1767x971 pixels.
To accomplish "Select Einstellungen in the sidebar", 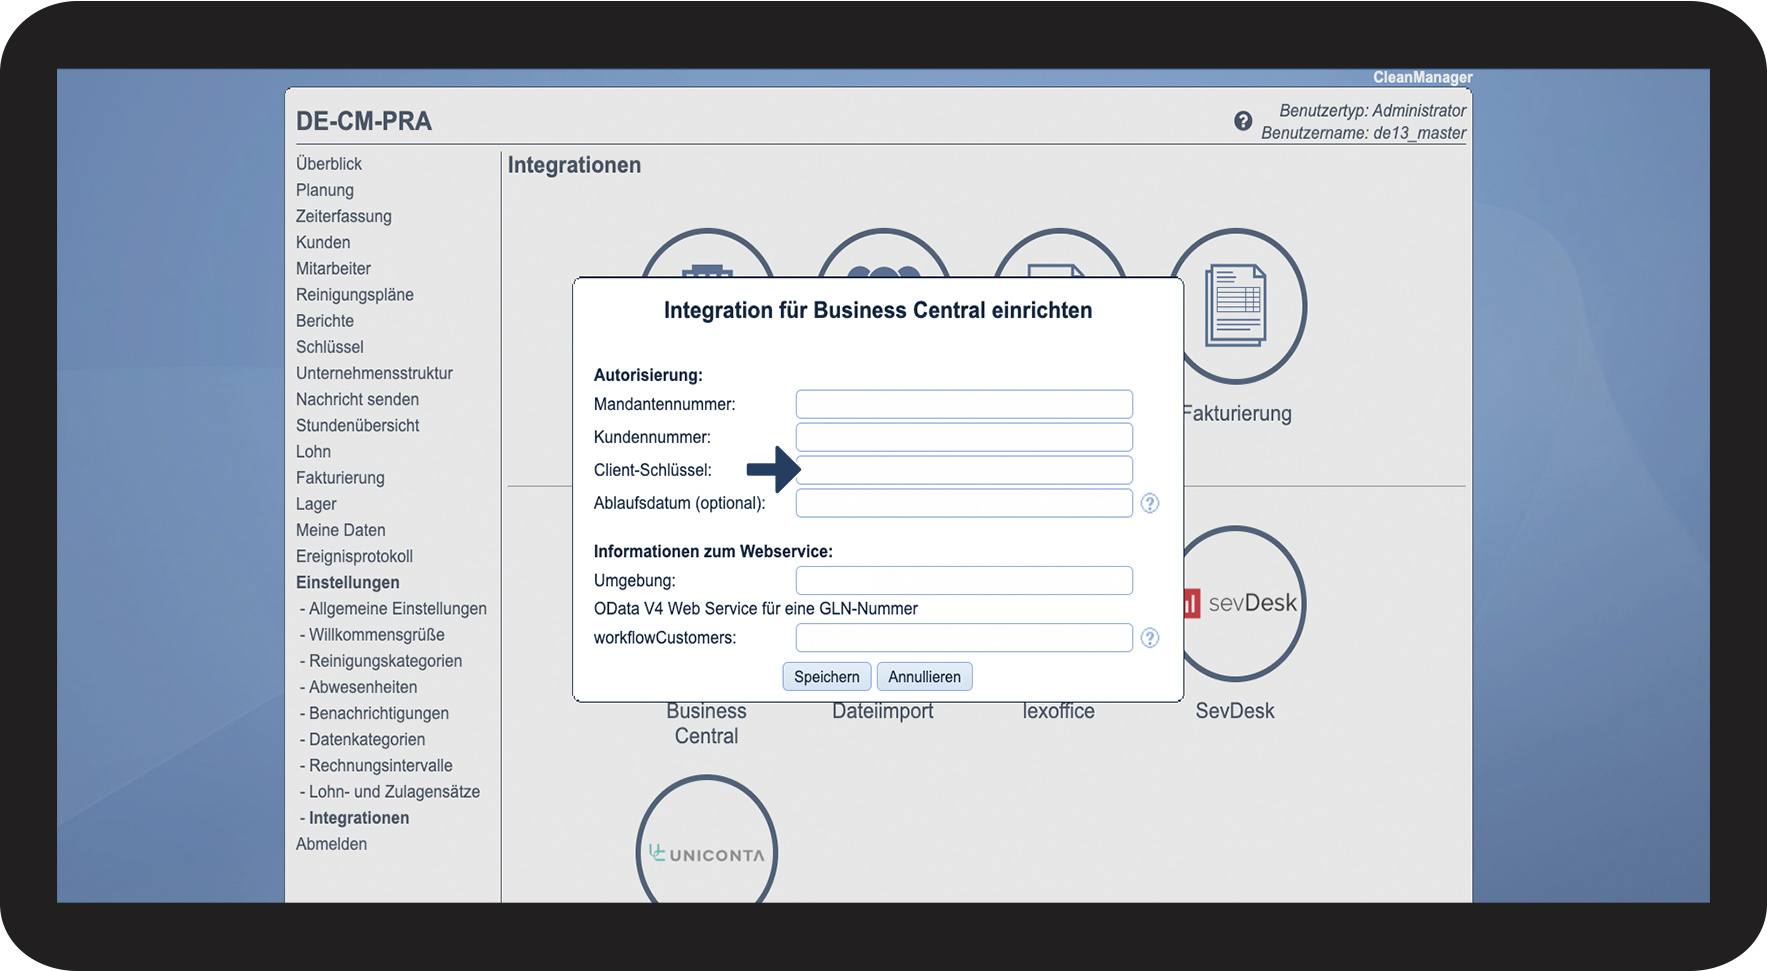I will (348, 582).
